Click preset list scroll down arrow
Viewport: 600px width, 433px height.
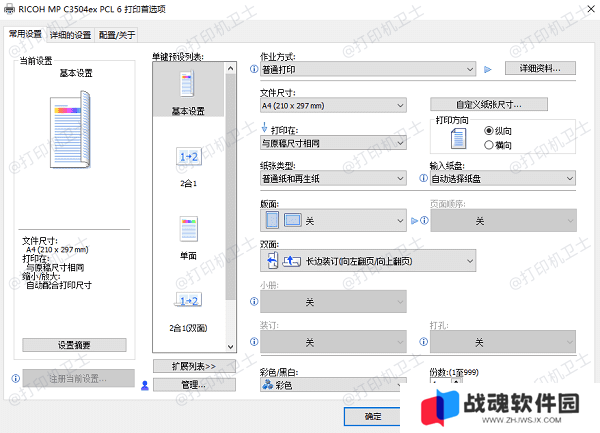pos(230,347)
